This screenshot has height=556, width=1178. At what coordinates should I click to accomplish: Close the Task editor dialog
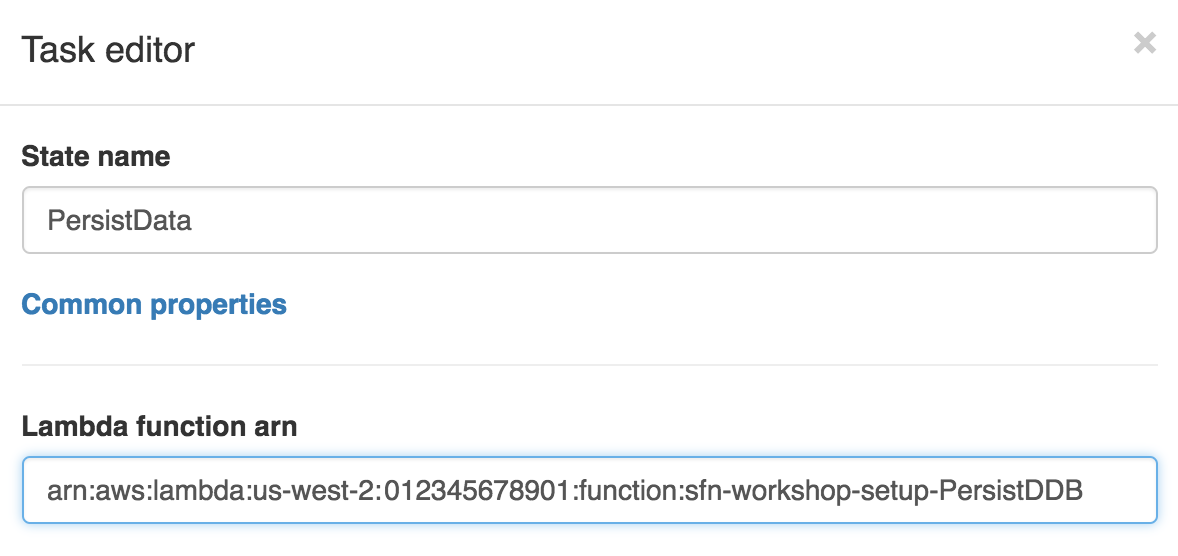pos(1144,44)
